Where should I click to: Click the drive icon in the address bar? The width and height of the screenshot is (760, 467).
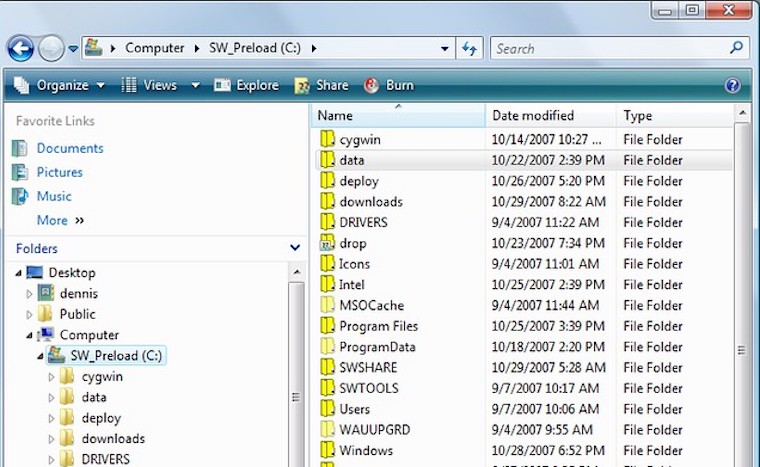(94, 48)
